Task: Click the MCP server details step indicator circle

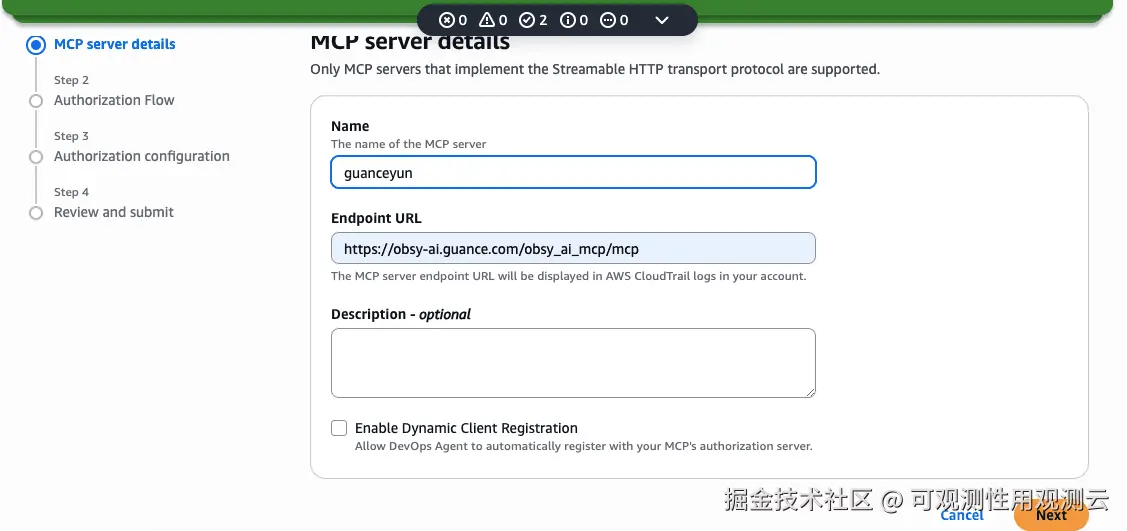Action: [x=36, y=45]
